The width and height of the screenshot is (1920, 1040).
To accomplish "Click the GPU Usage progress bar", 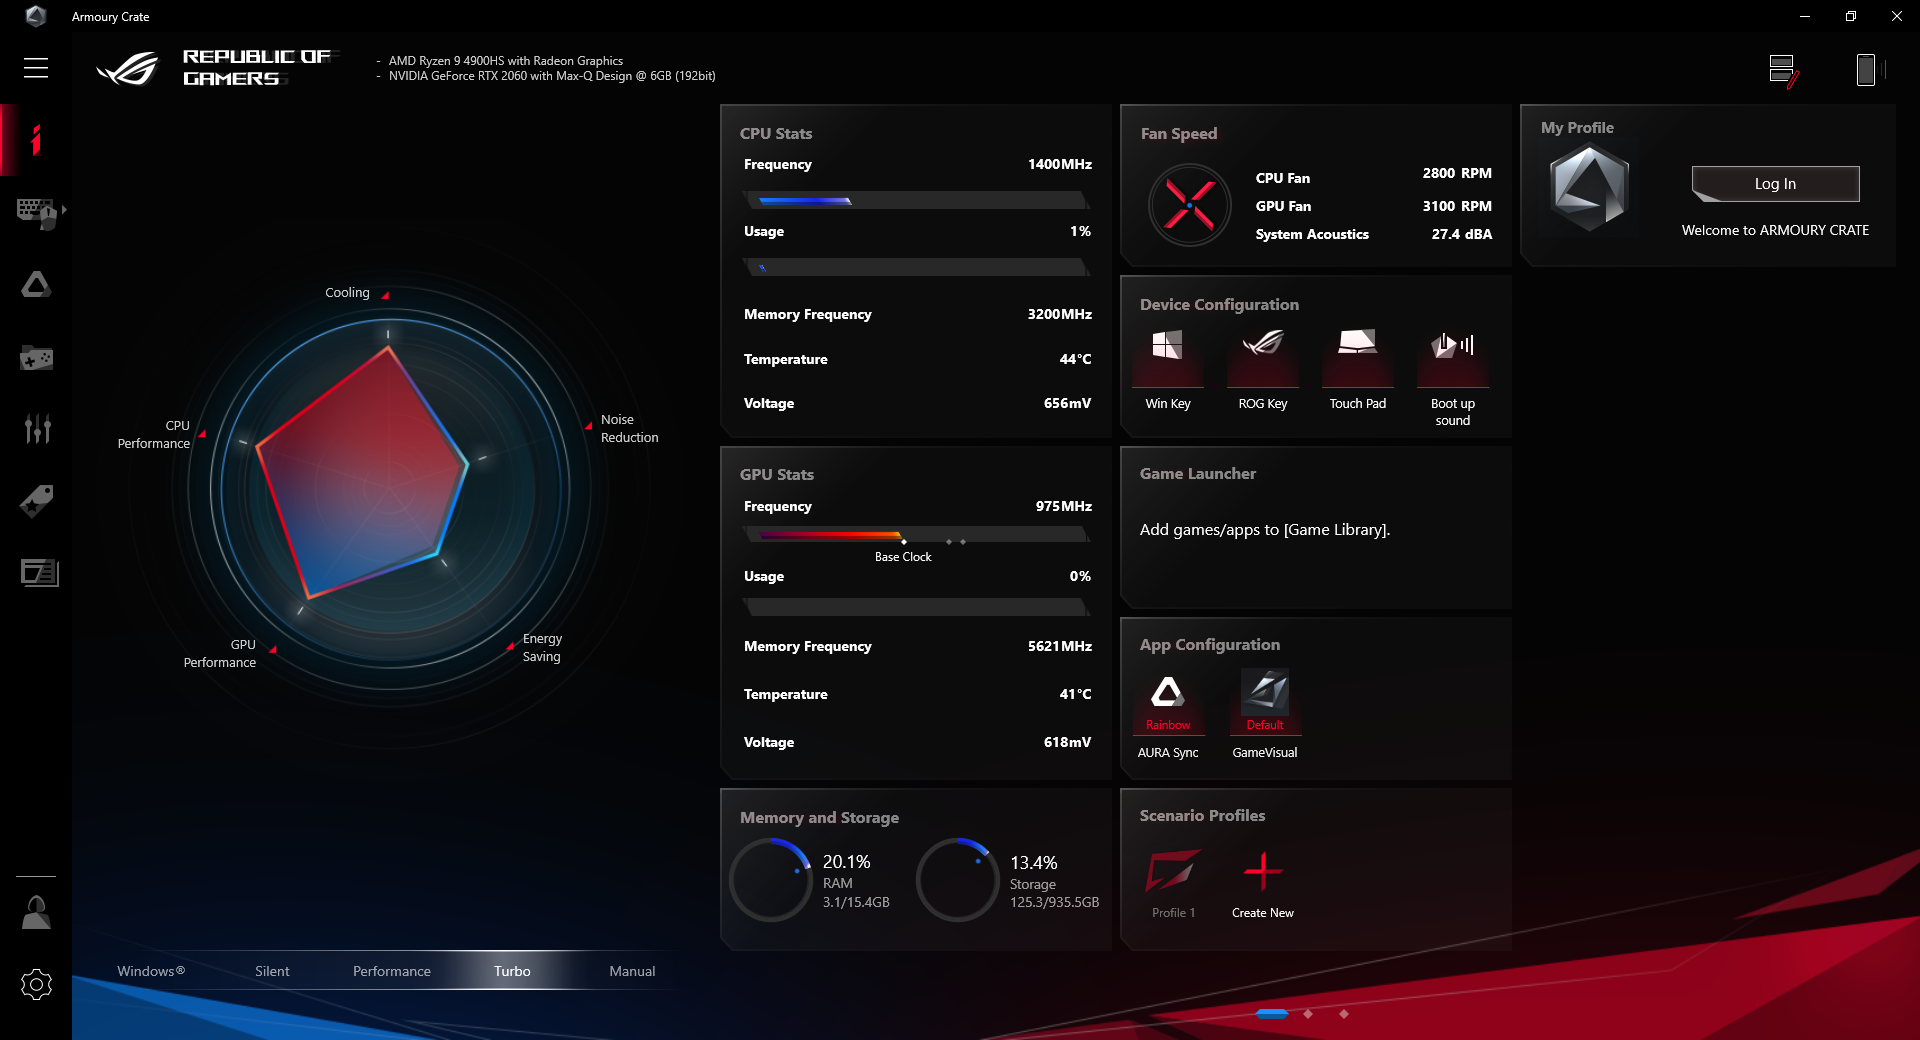I will pos(916,606).
